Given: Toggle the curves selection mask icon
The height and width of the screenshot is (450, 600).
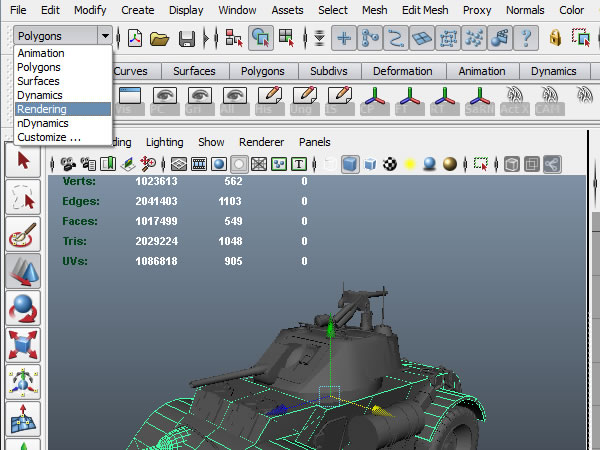Looking at the screenshot, I should (x=396, y=38).
